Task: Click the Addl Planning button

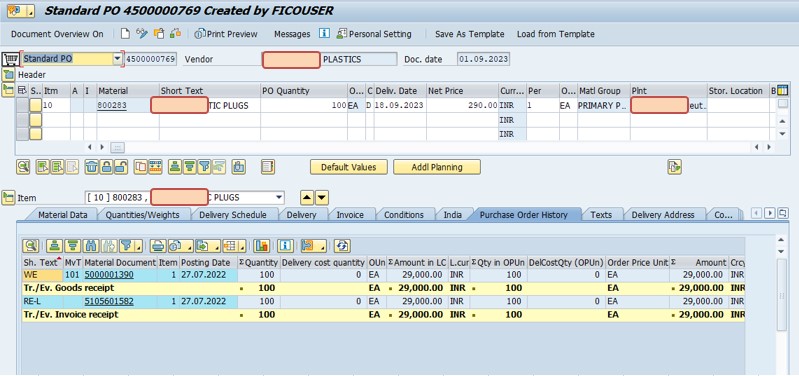Action: [437, 167]
